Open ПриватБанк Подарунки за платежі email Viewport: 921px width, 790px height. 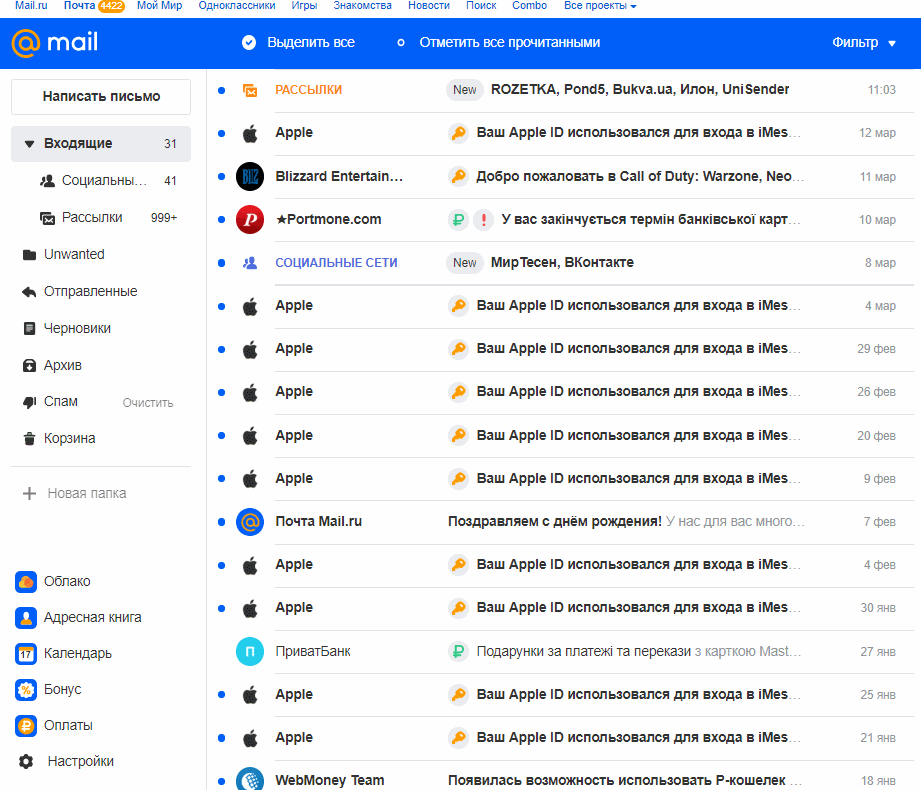tap(564, 651)
